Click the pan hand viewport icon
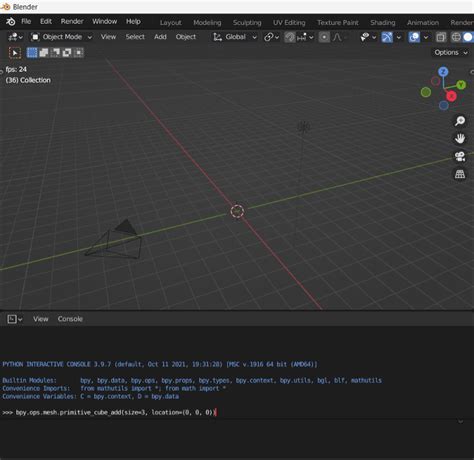This screenshot has height=460, width=474. 460,138
